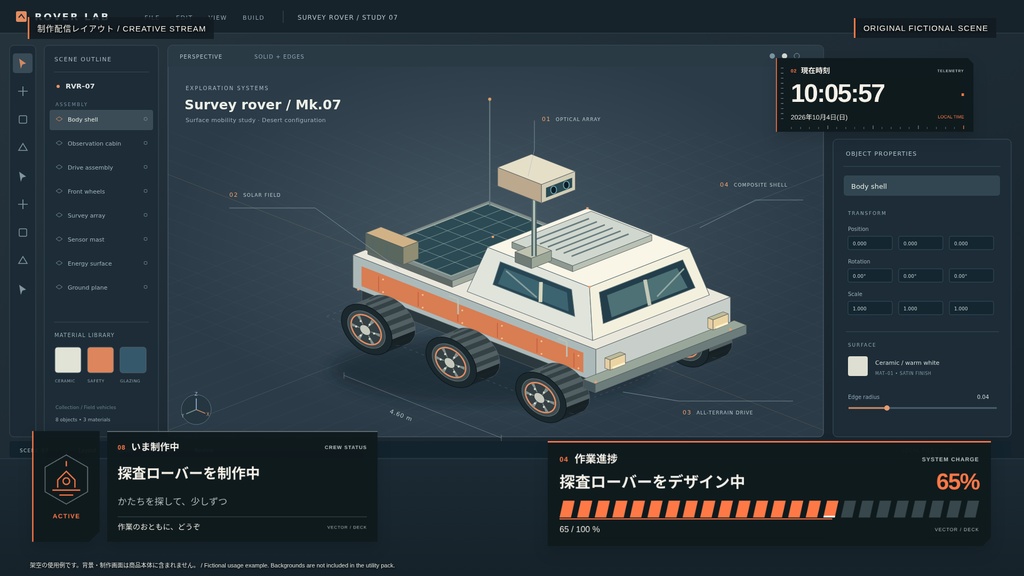1024x576 pixels.
Task: Pick the Ceramic material swatch
Action: click(68, 360)
